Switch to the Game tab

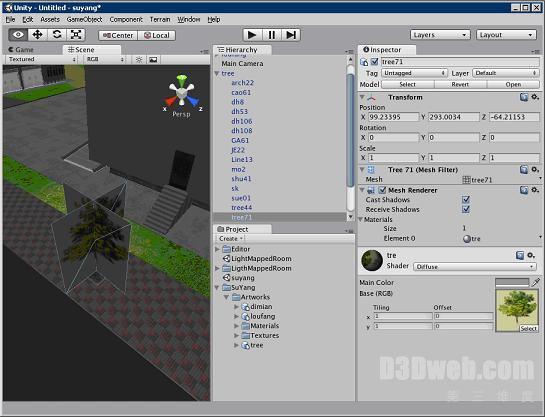tap(21, 50)
